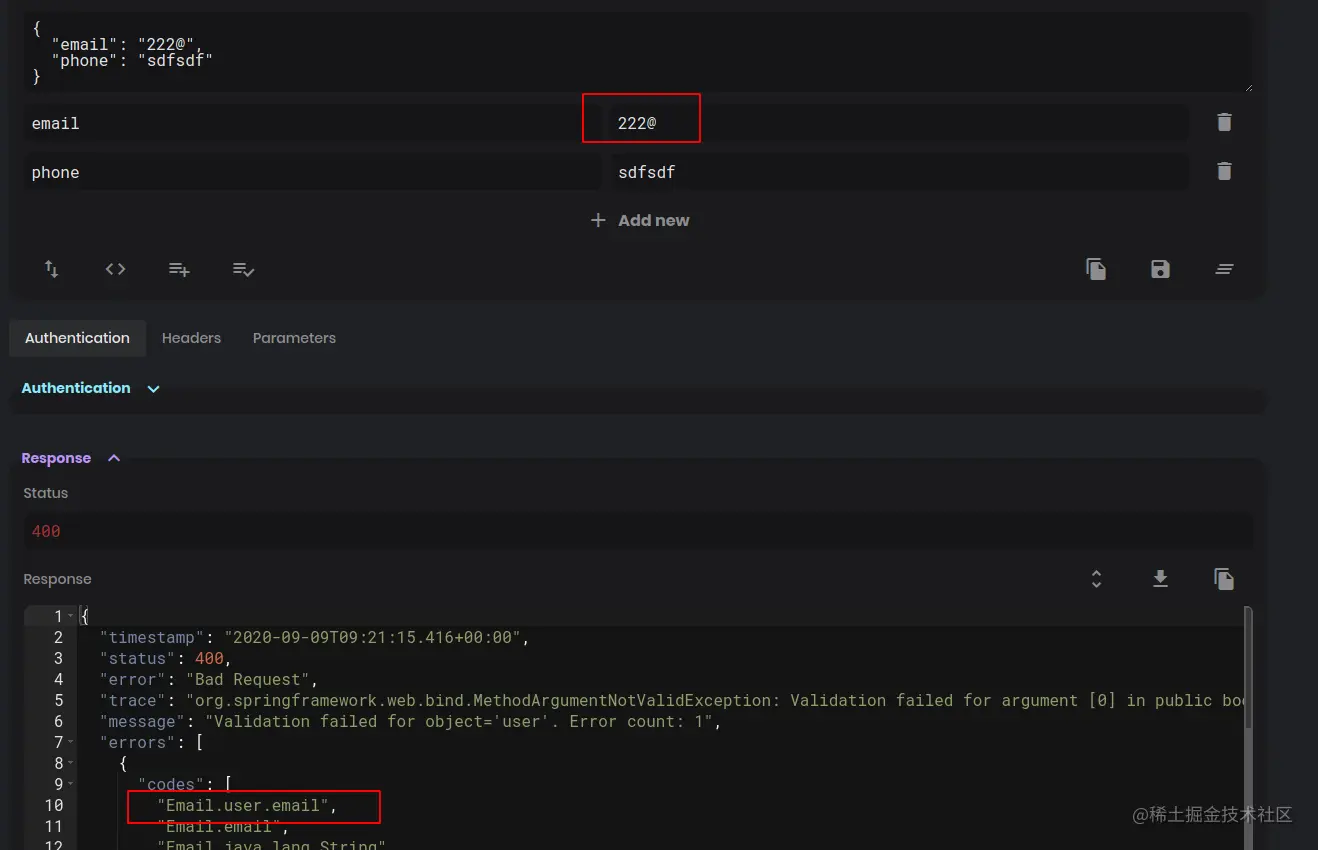The height and width of the screenshot is (850, 1318).
Task: Click the Status label
Action: pyautogui.click(x=46, y=493)
